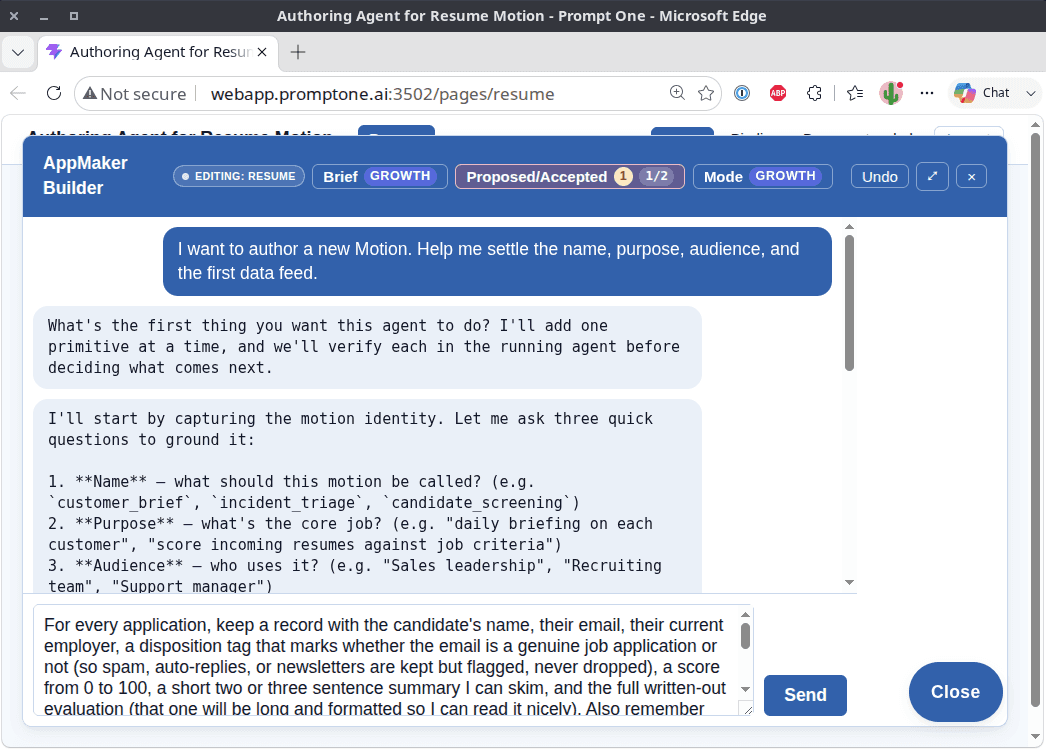The height and width of the screenshot is (750, 1046).
Task: Click the round Close button
Action: click(x=955, y=692)
